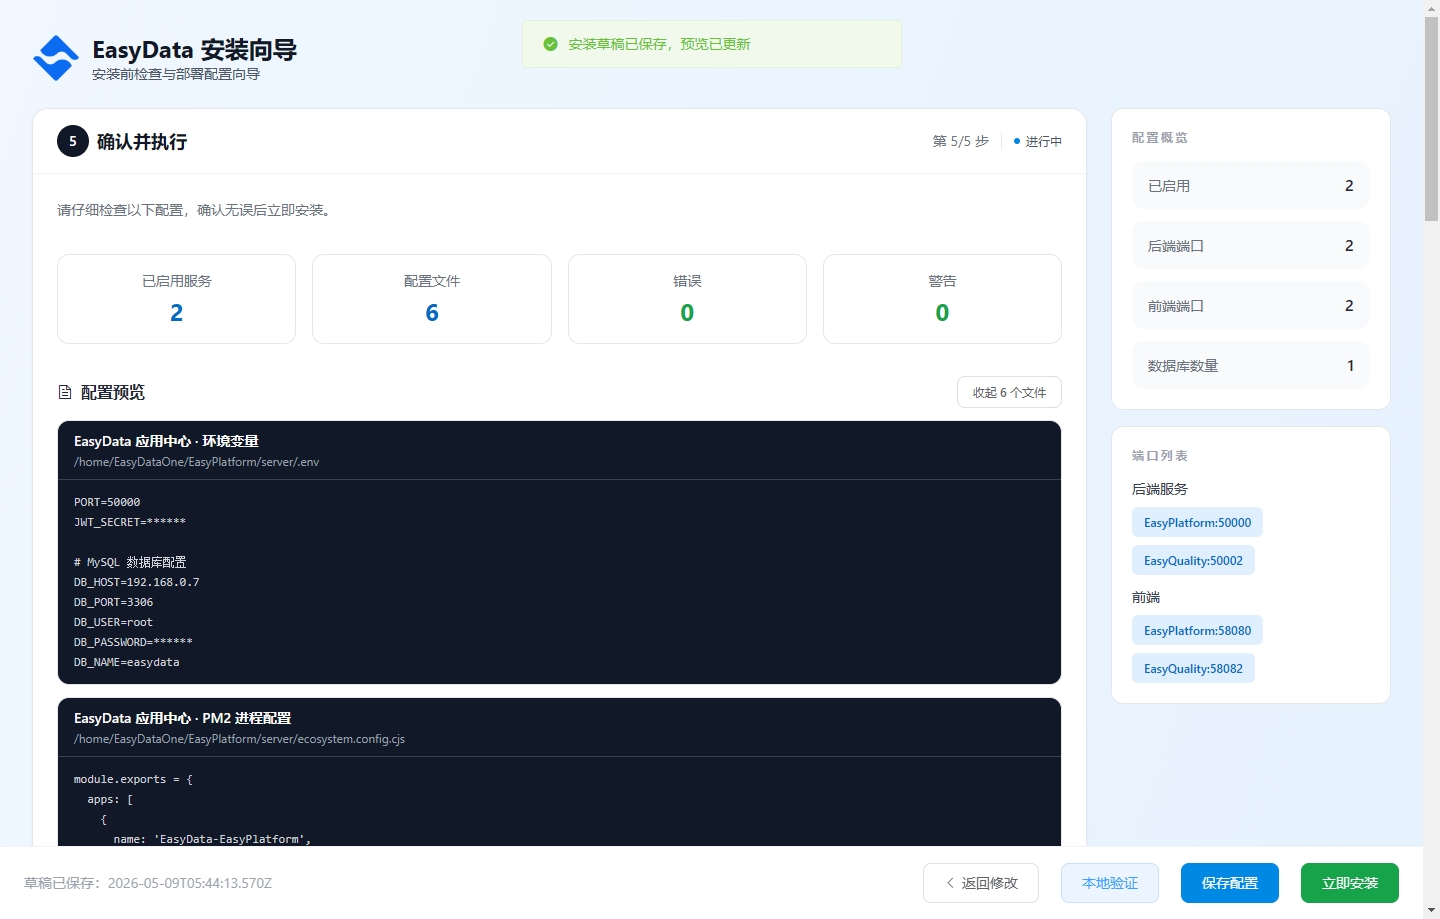The width and height of the screenshot is (1440, 919).
Task: Click the module.exports code line
Action: [133, 779]
